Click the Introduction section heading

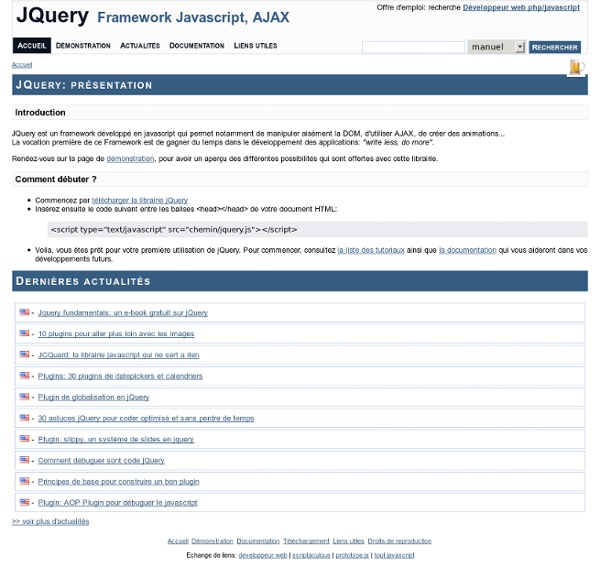(x=40, y=112)
